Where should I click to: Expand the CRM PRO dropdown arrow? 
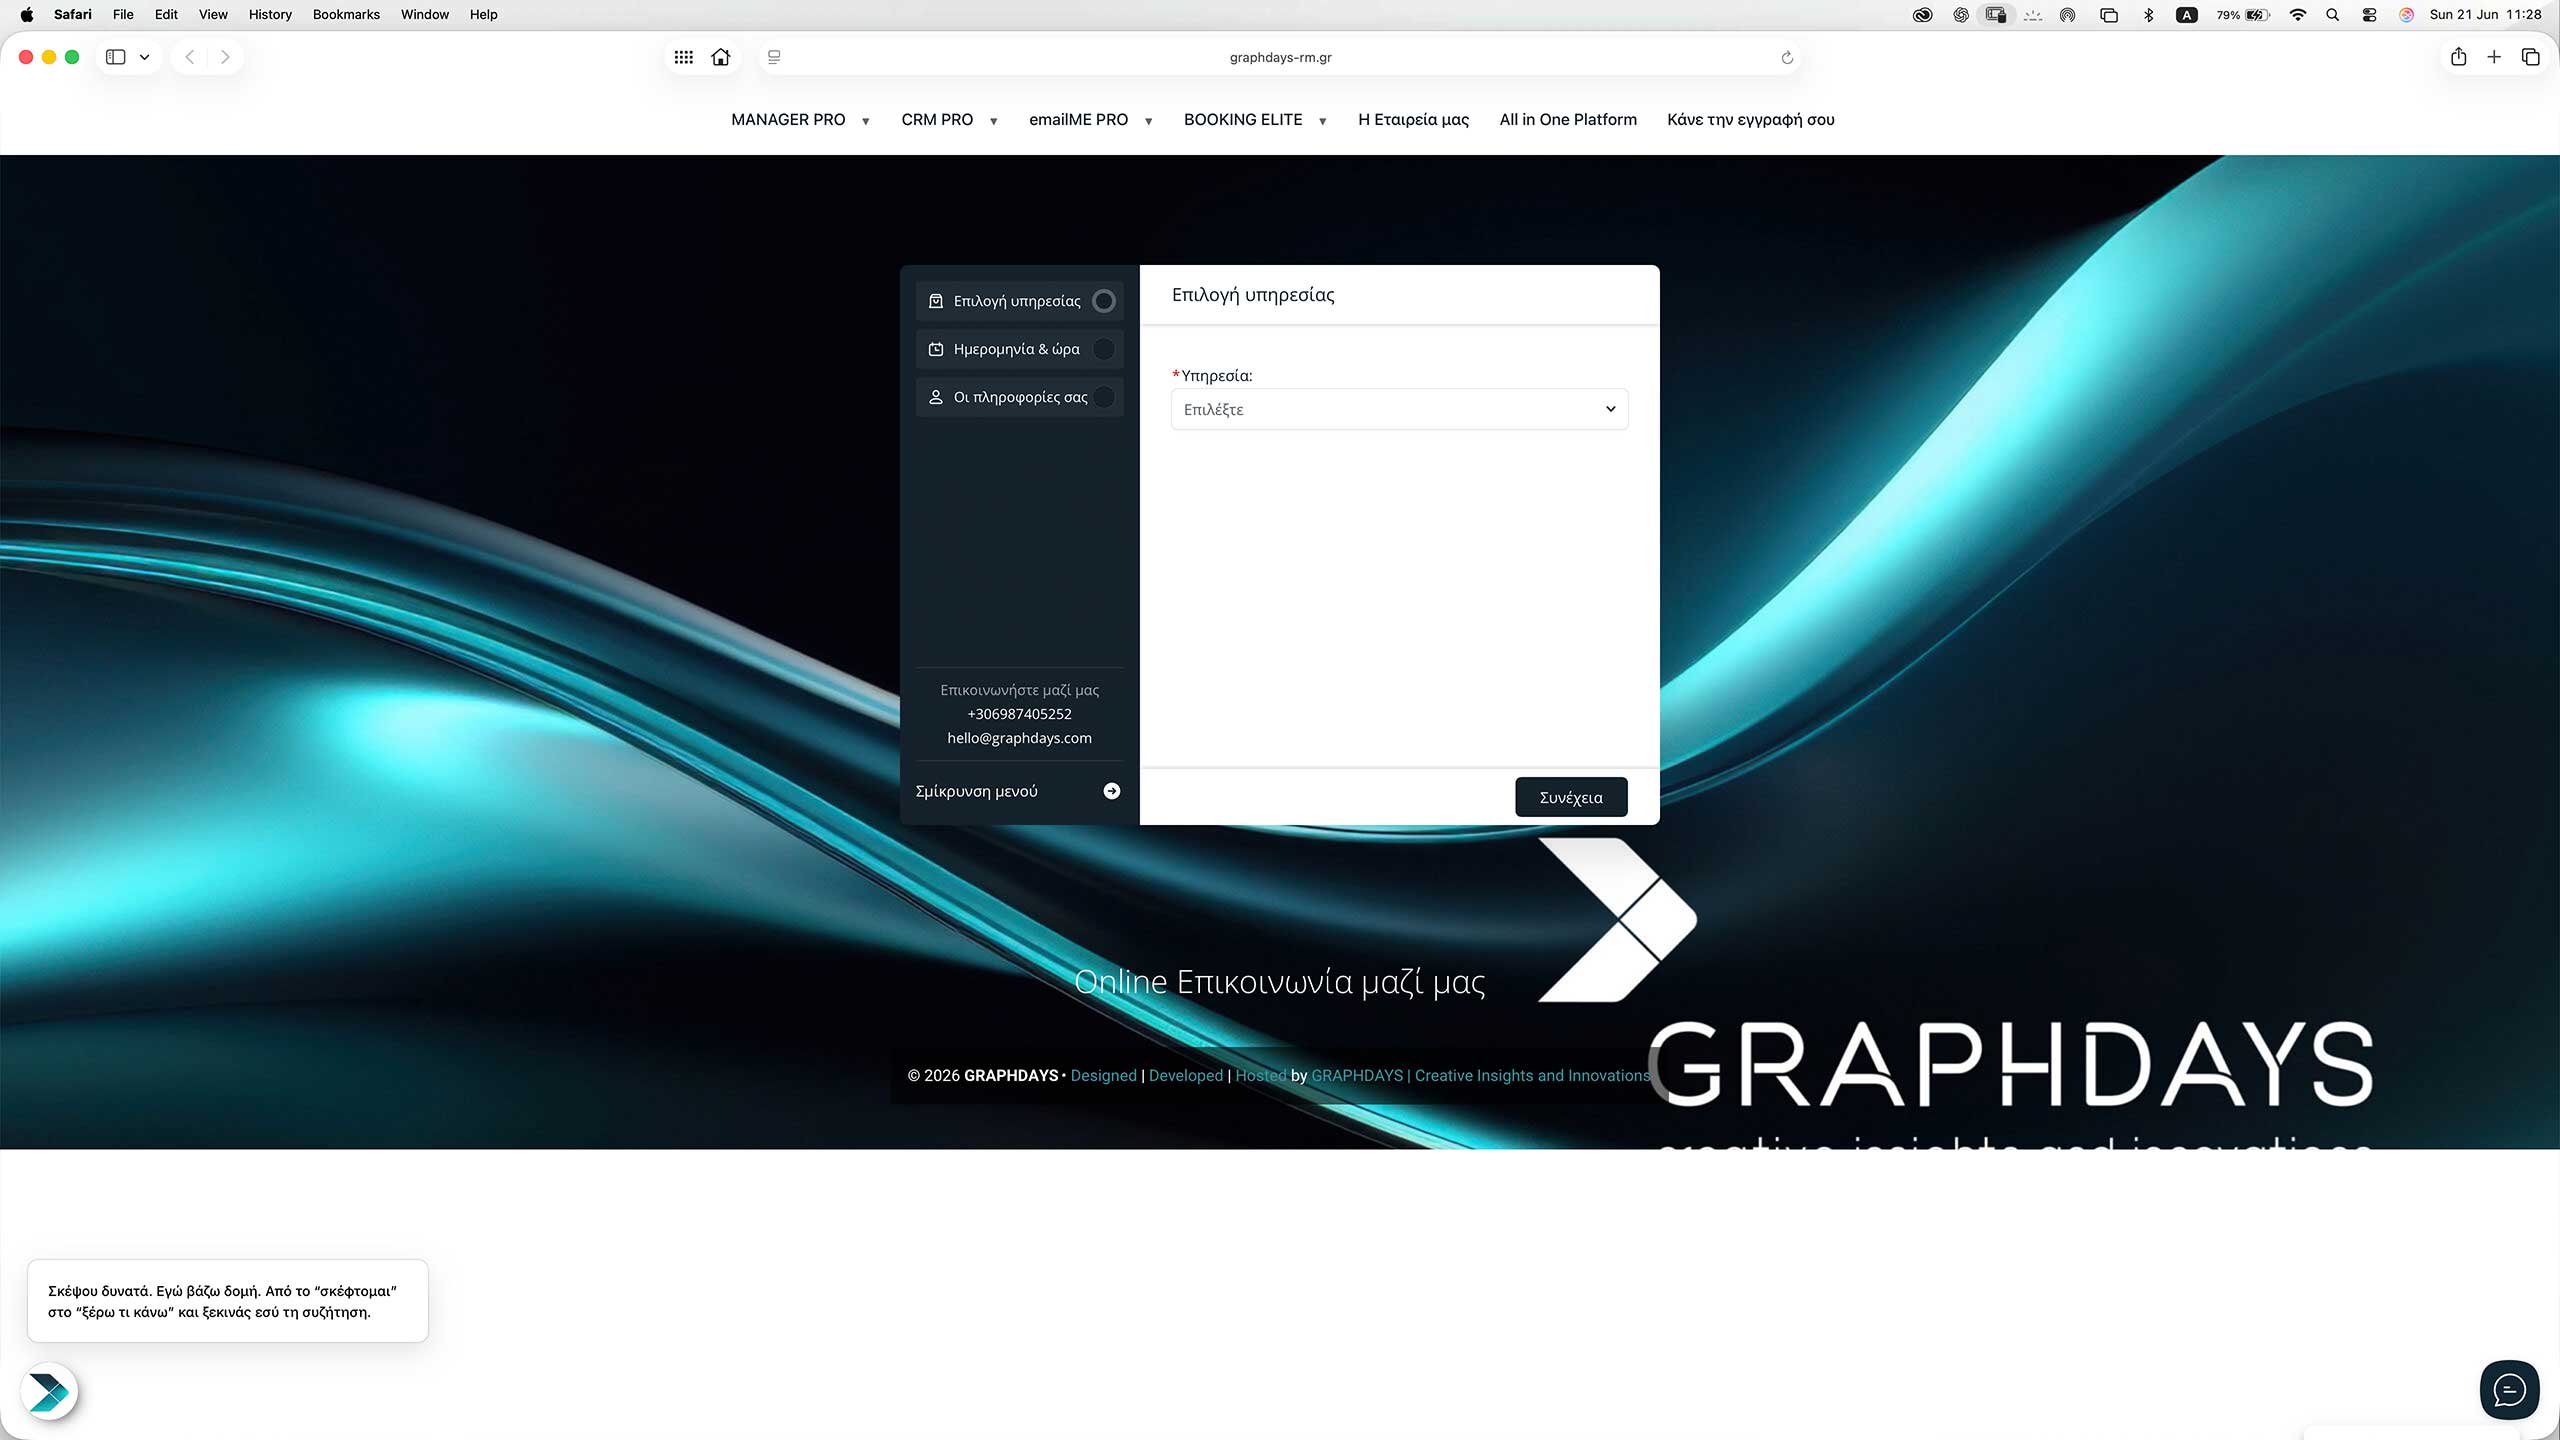tap(993, 121)
